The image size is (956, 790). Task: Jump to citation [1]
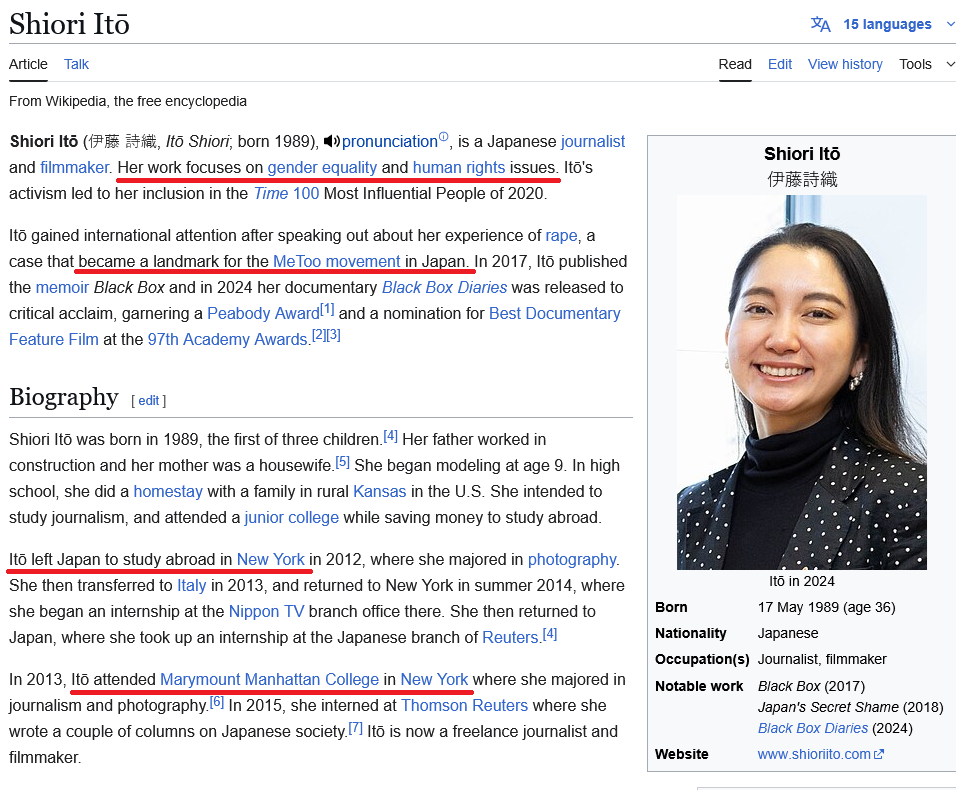(x=327, y=309)
